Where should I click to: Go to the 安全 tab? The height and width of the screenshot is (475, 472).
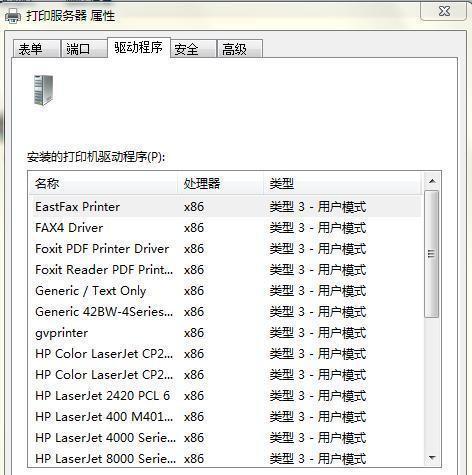193,49
